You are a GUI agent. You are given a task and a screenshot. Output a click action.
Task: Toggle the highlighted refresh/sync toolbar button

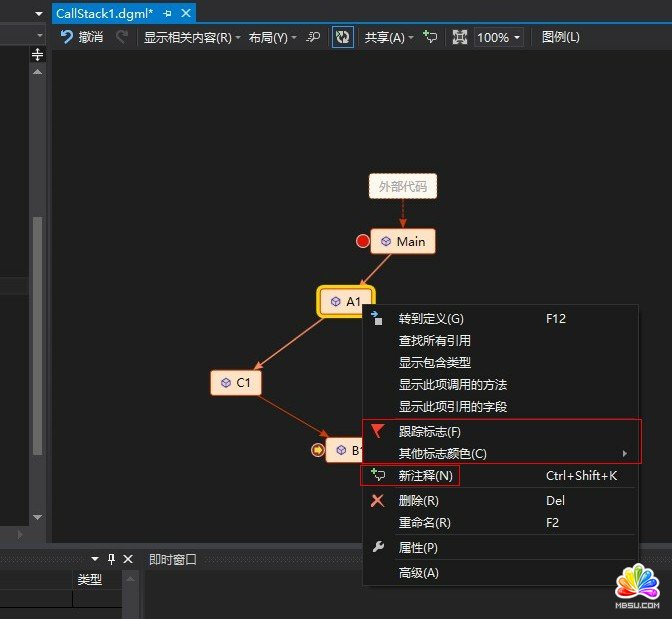coord(343,37)
